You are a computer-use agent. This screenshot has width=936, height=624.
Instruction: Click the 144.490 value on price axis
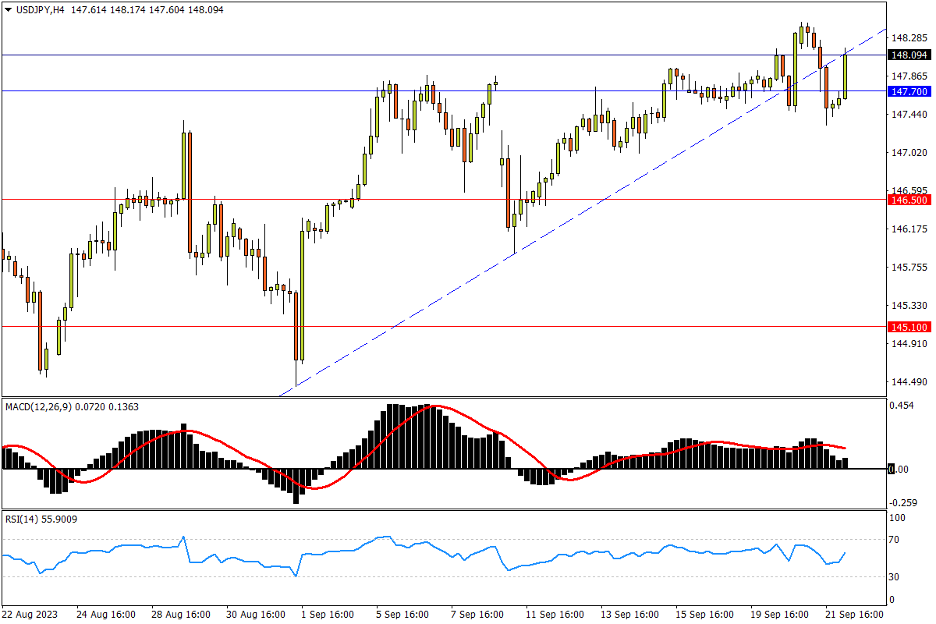pyautogui.click(x=910, y=382)
